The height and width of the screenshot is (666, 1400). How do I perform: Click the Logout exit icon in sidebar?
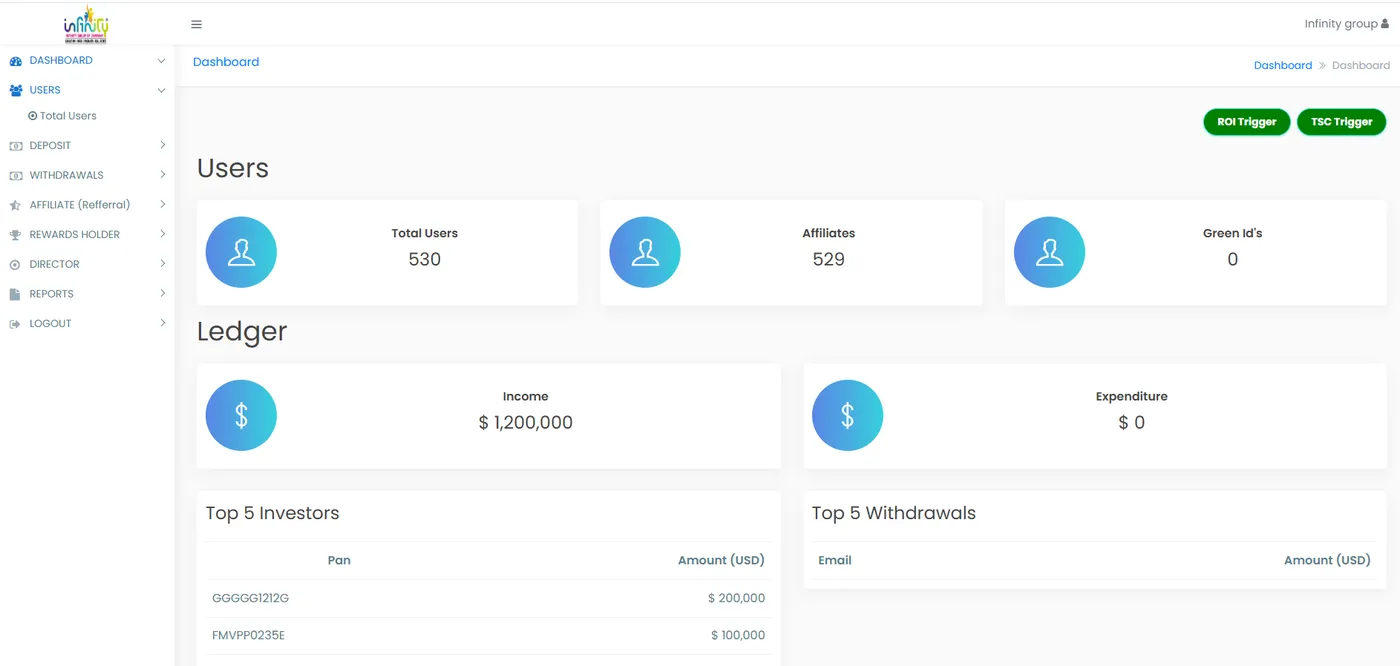[15, 324]
